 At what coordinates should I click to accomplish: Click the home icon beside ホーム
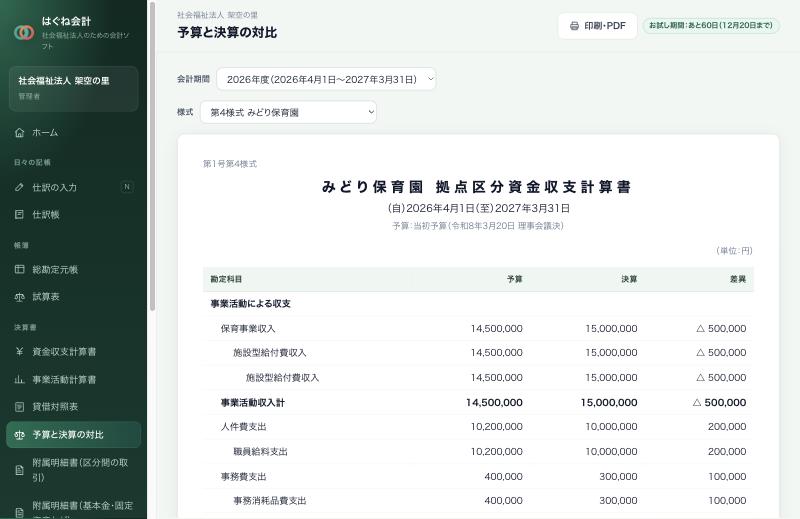19,133
